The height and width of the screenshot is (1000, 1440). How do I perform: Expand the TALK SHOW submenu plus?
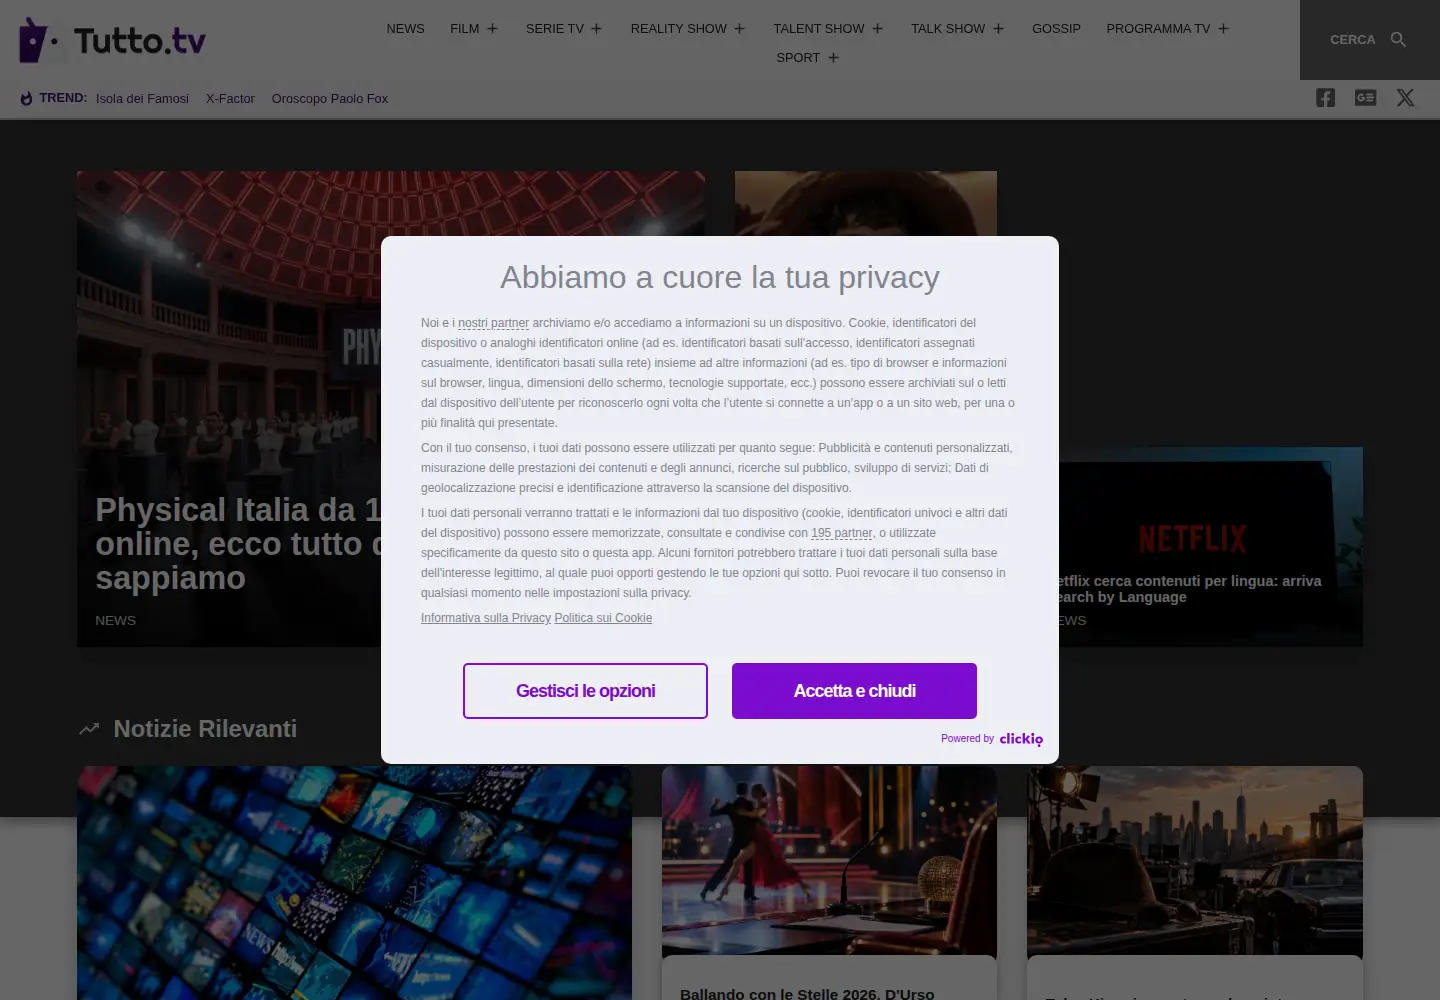pos(998,29)
